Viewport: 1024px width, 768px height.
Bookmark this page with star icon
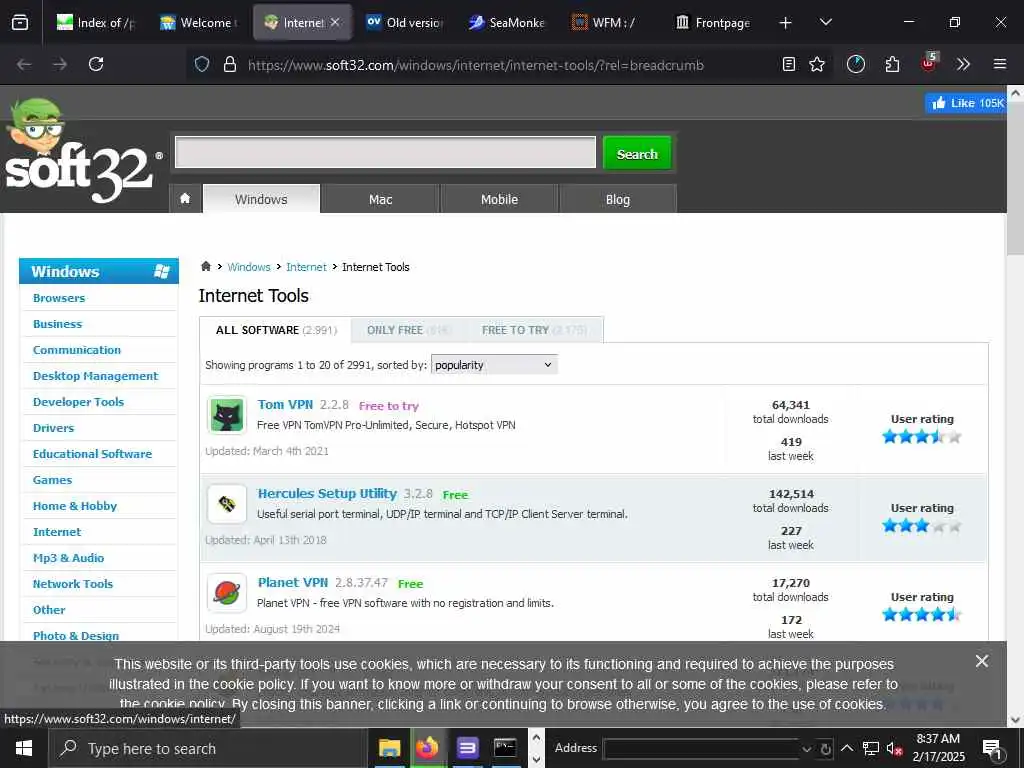817,64
